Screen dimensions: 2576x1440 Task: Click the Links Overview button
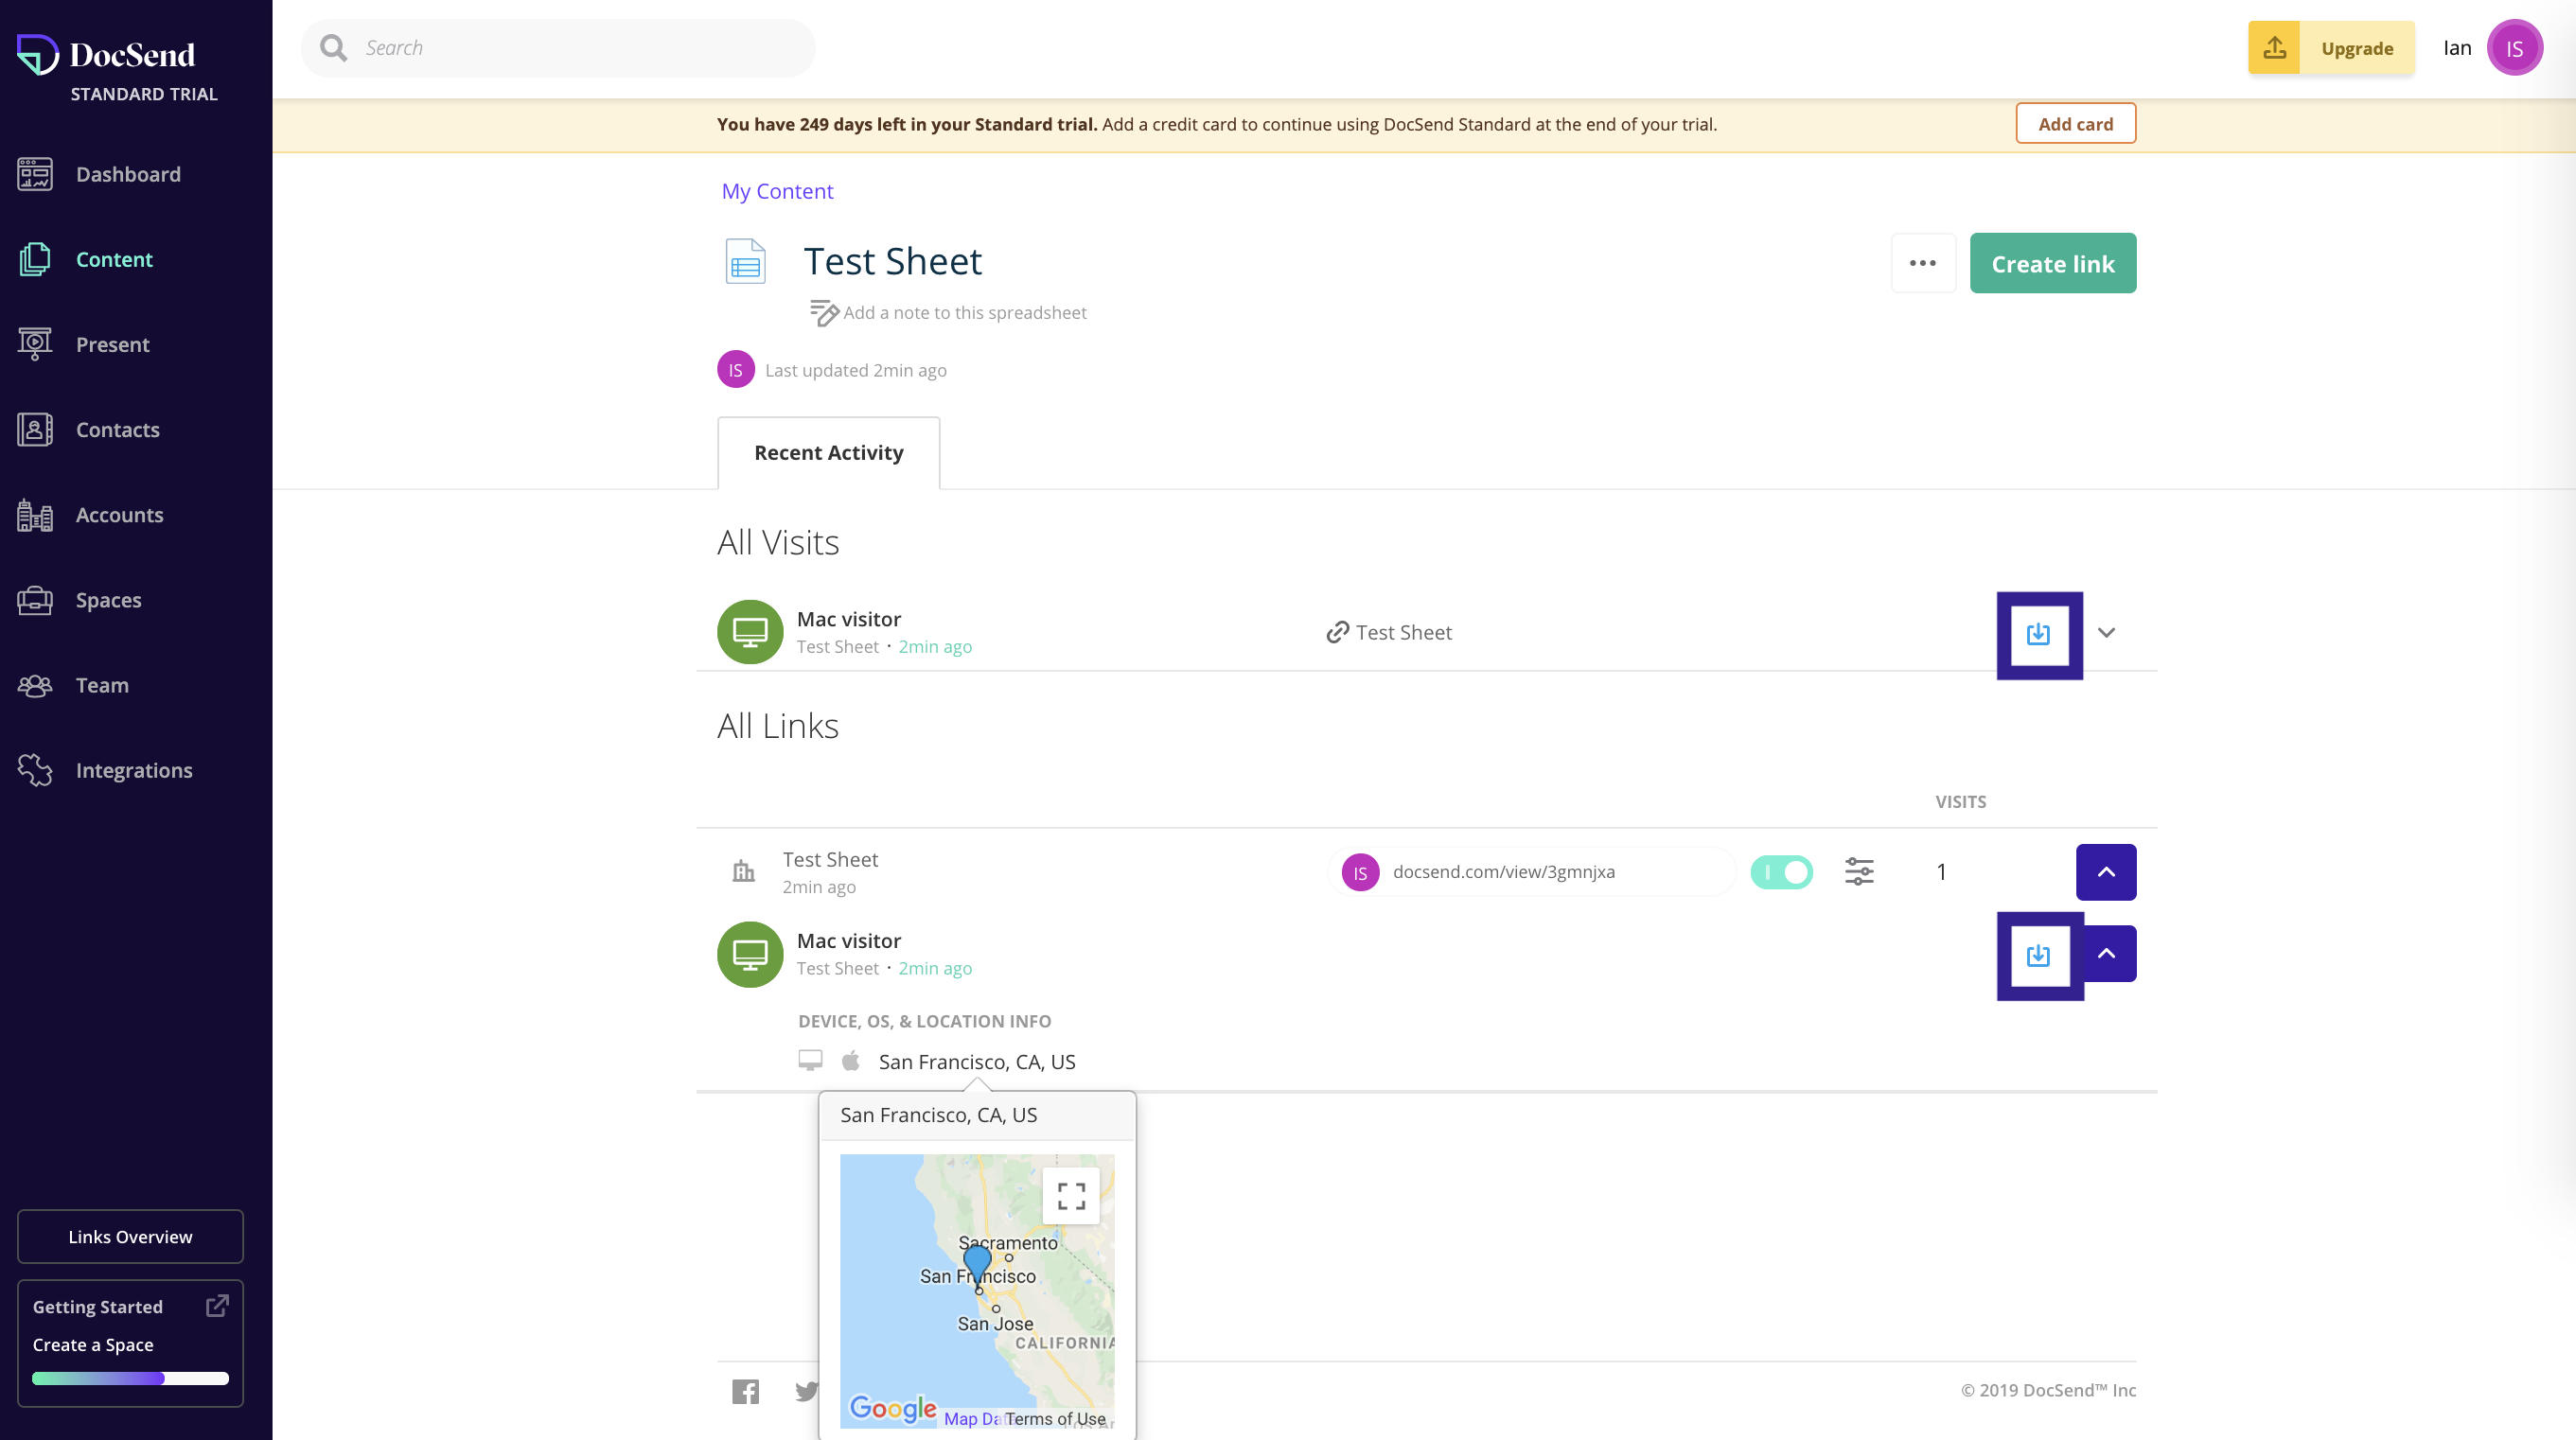[x=130, y=1236]
